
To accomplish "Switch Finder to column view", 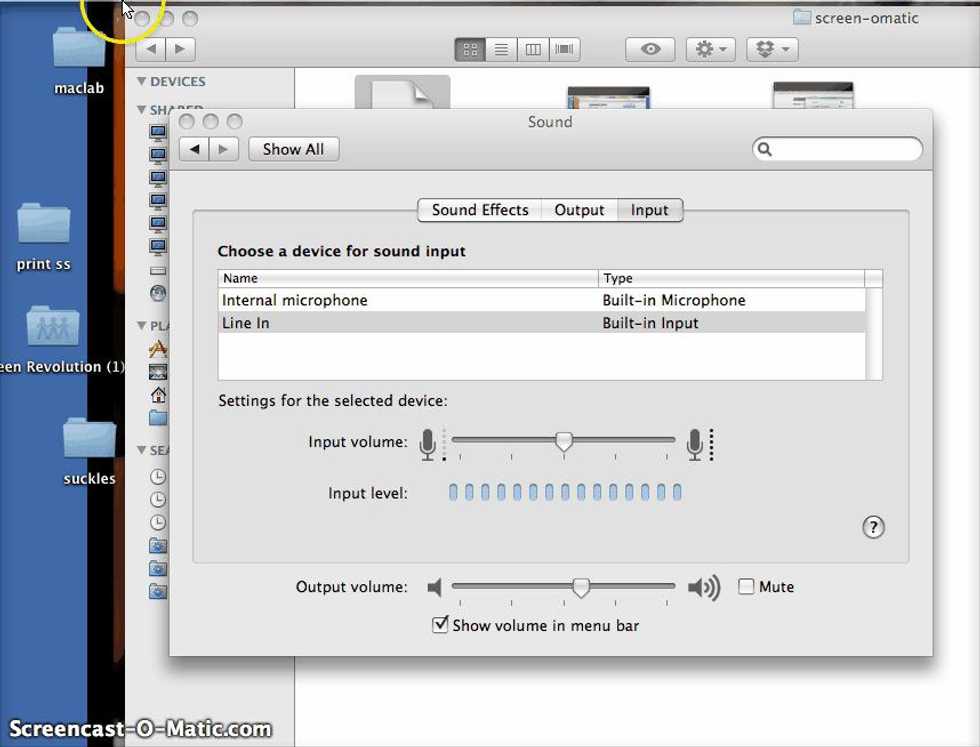I will click(533, 49).
